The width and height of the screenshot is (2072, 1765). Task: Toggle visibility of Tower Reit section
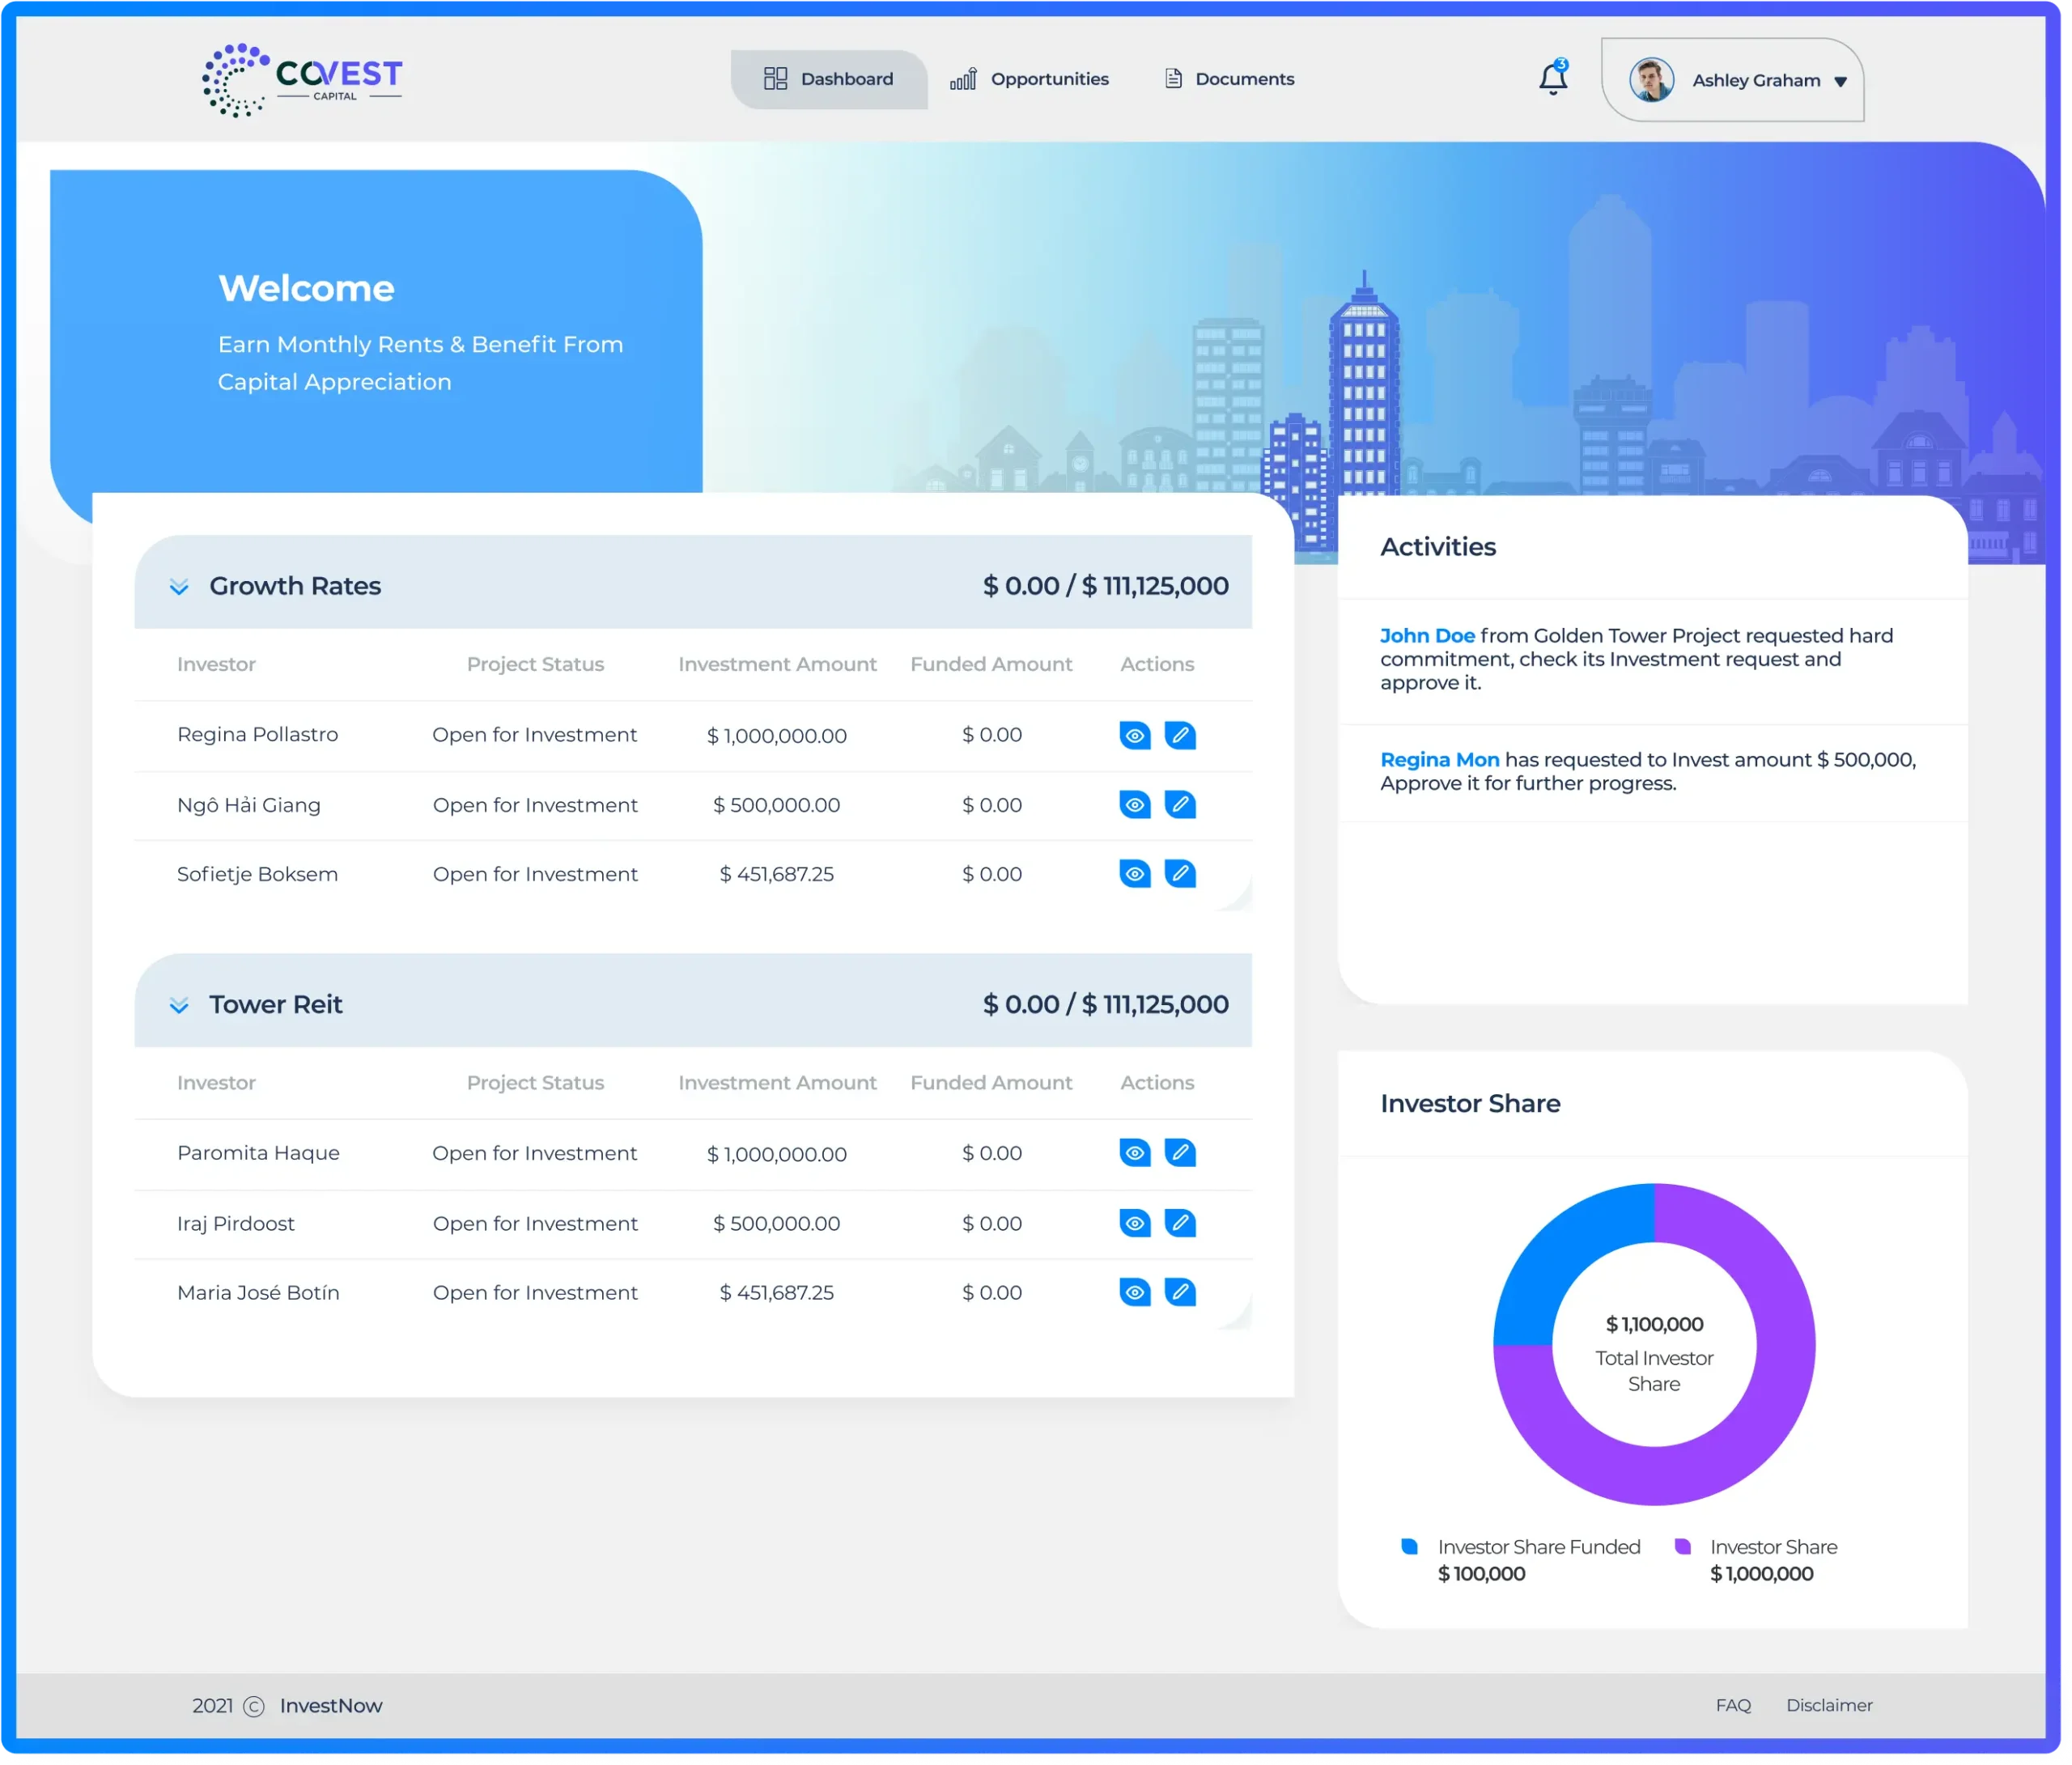click(x=177, y=1003)
